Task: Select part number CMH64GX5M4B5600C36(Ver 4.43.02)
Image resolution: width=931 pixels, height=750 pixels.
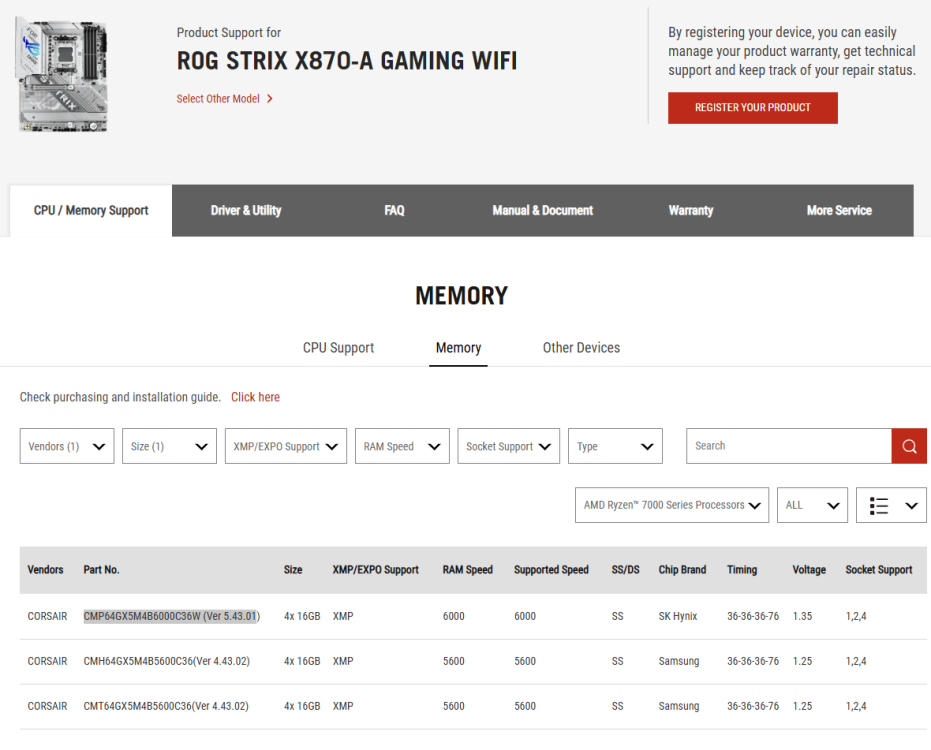Action: pos(166,662)
